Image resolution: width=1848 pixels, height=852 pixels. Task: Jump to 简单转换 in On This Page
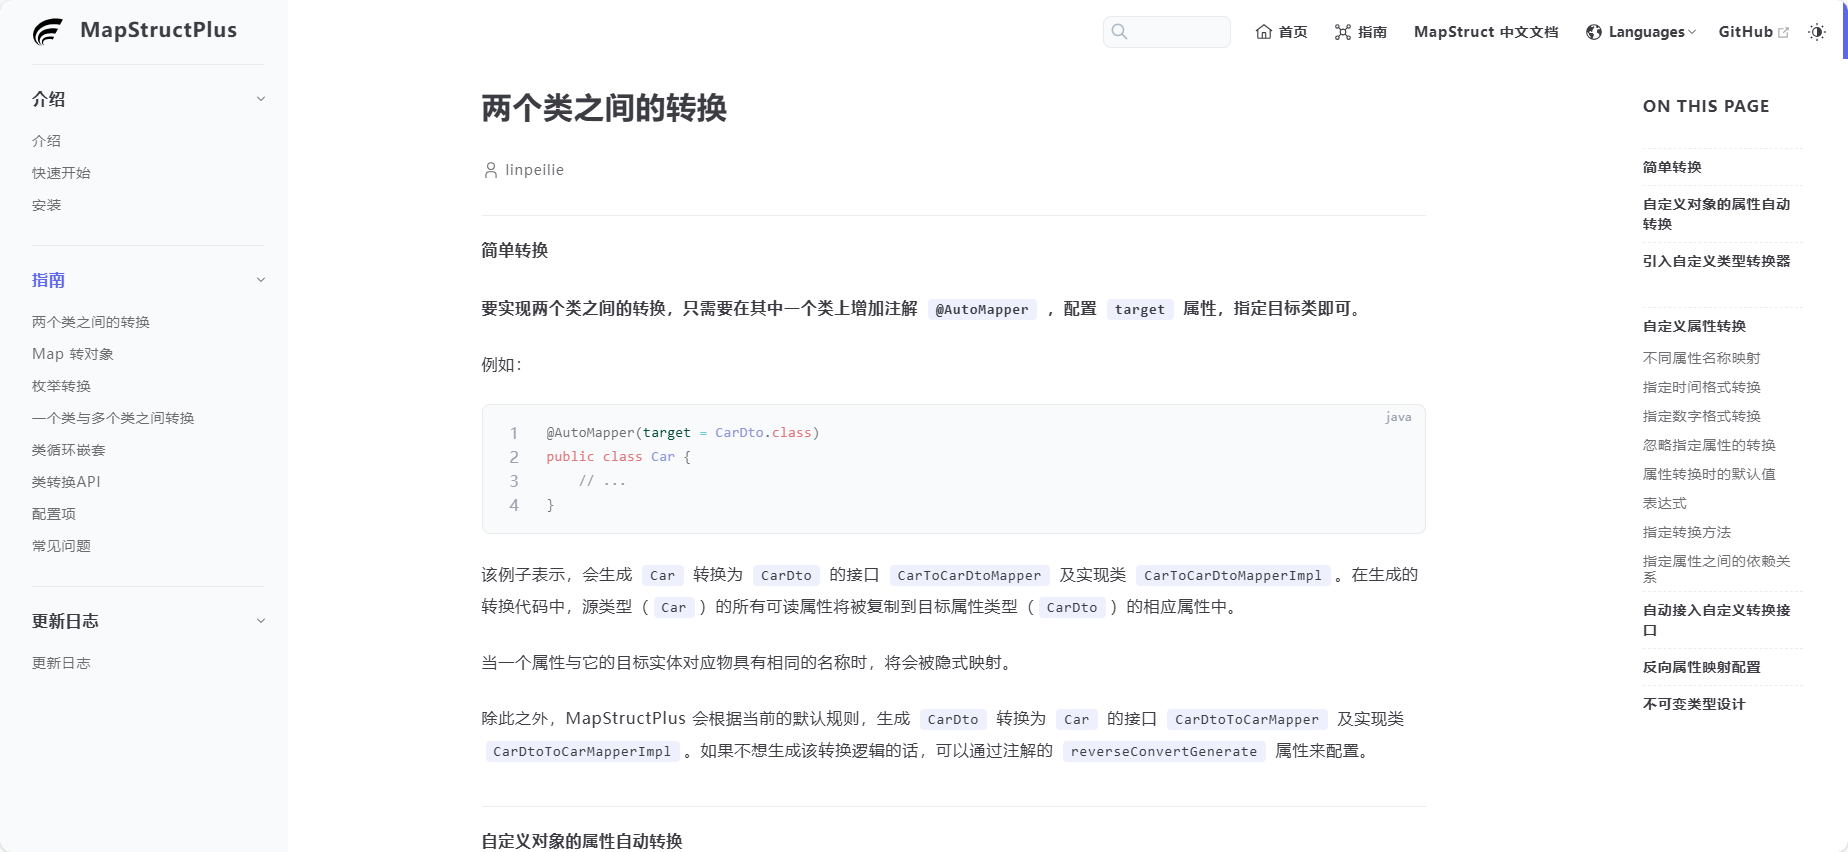[x=1672, y=167]
